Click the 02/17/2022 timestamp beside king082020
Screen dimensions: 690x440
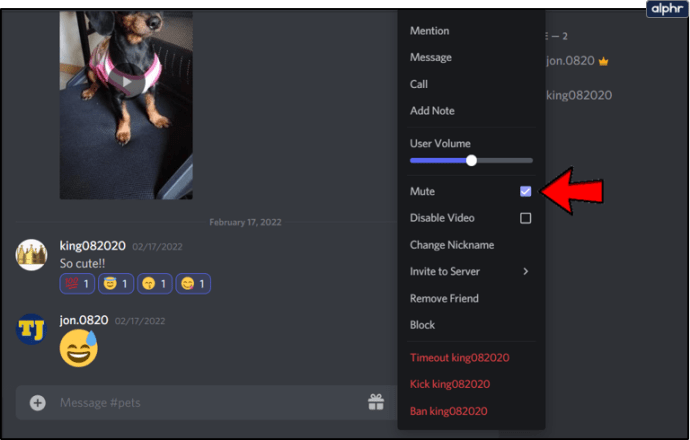pos(157,247)
